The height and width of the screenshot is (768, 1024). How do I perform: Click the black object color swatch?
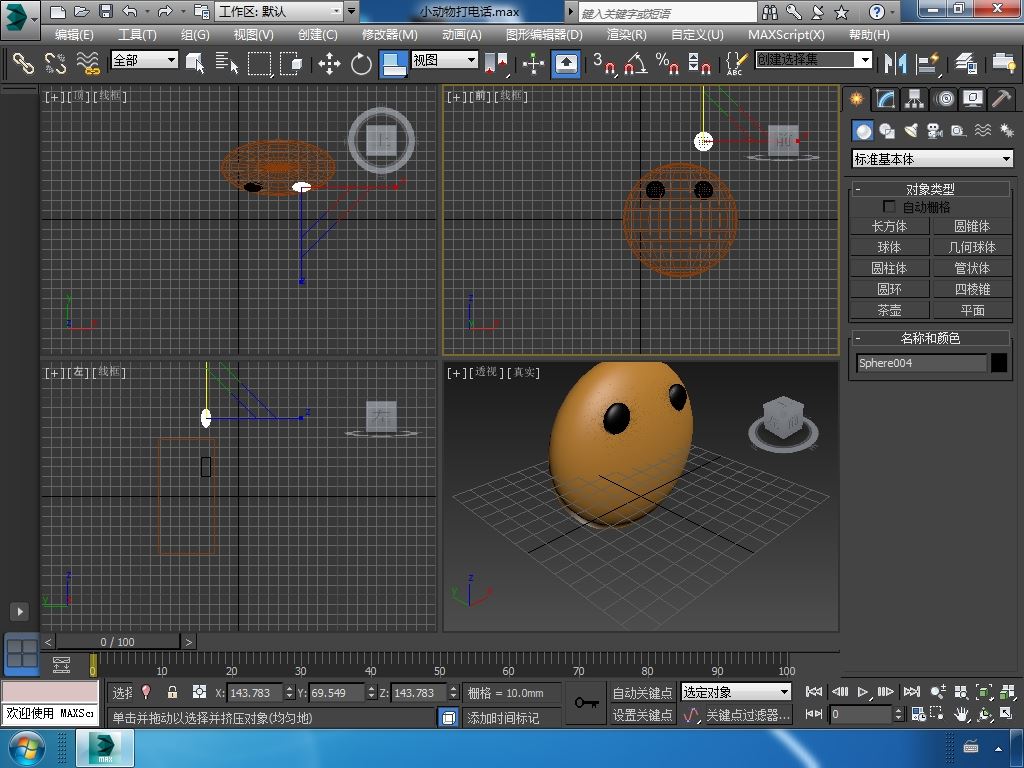pos(999,363)
